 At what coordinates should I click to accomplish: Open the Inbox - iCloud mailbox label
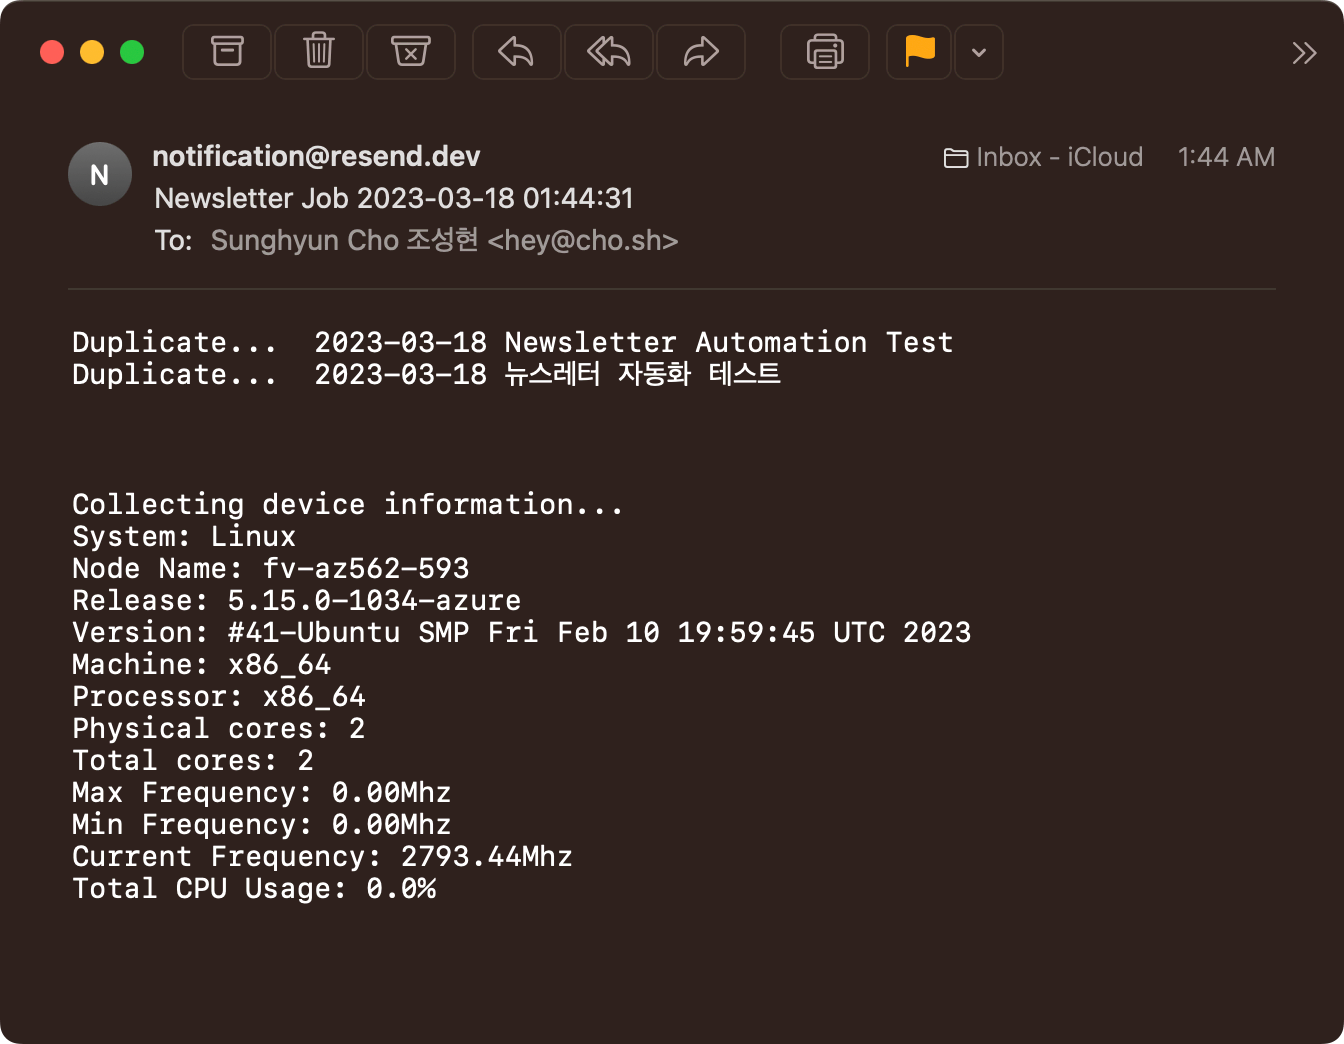1043,158
